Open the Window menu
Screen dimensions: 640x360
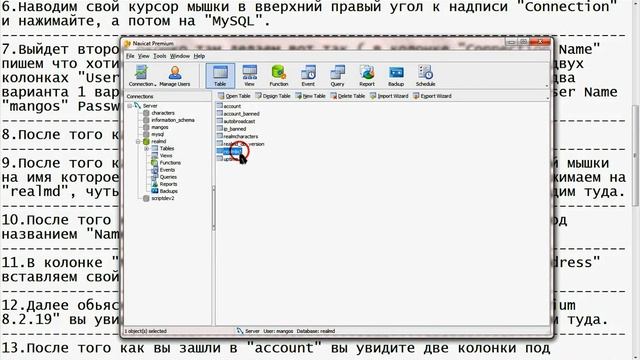[x=180, y=56]
